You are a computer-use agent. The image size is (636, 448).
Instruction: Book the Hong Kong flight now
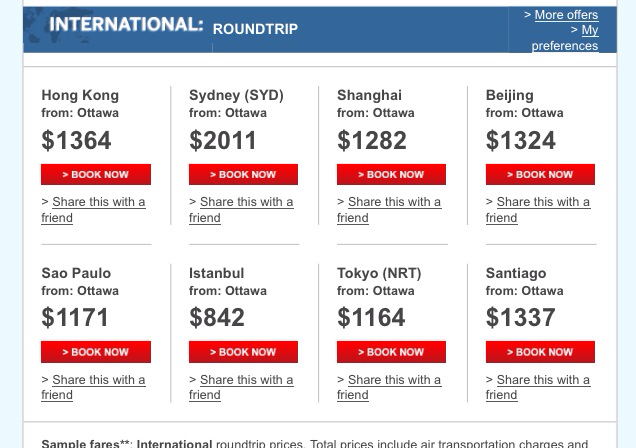point(96,175)
